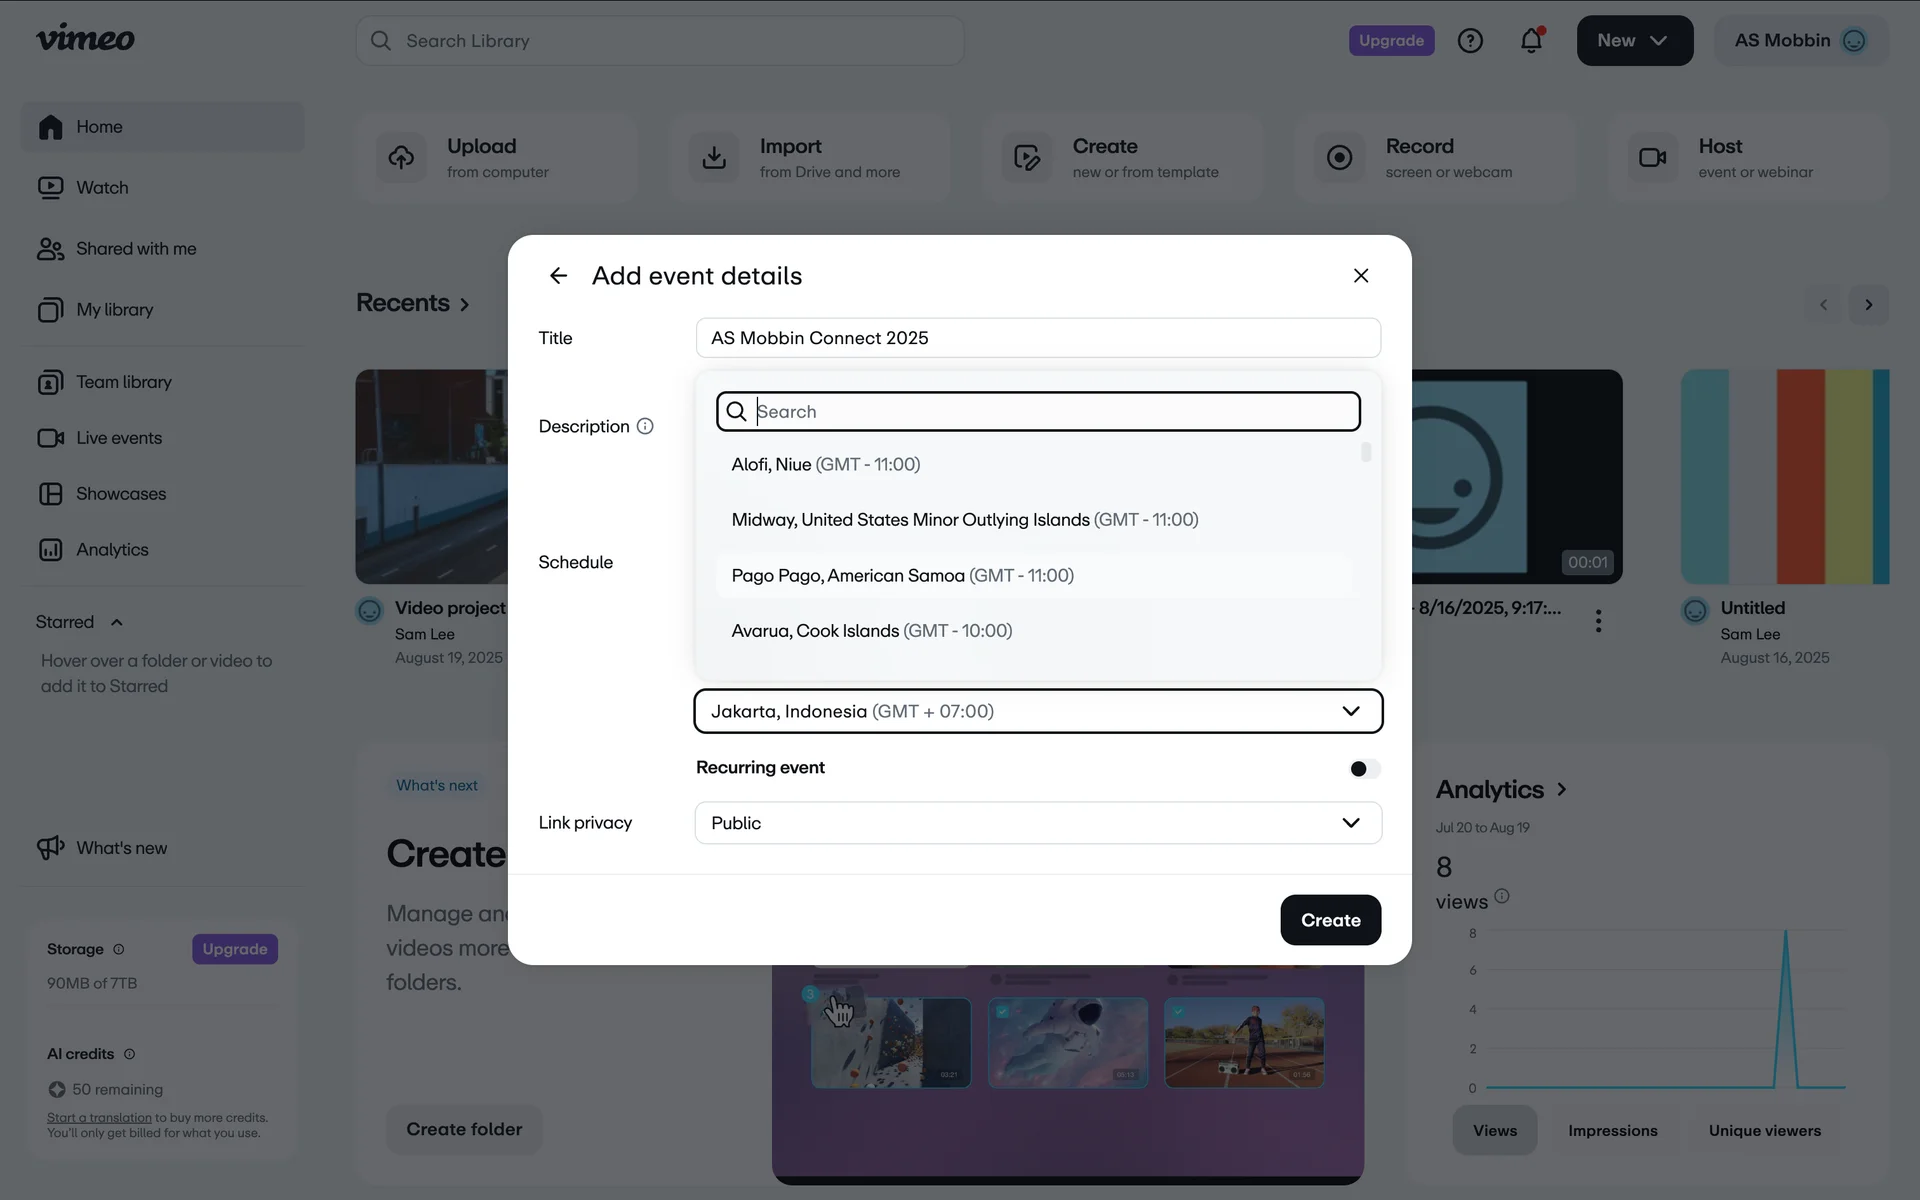1920x1200 pixels.
Task: Open the notifications bell
Action: (x=1531, y=41)
